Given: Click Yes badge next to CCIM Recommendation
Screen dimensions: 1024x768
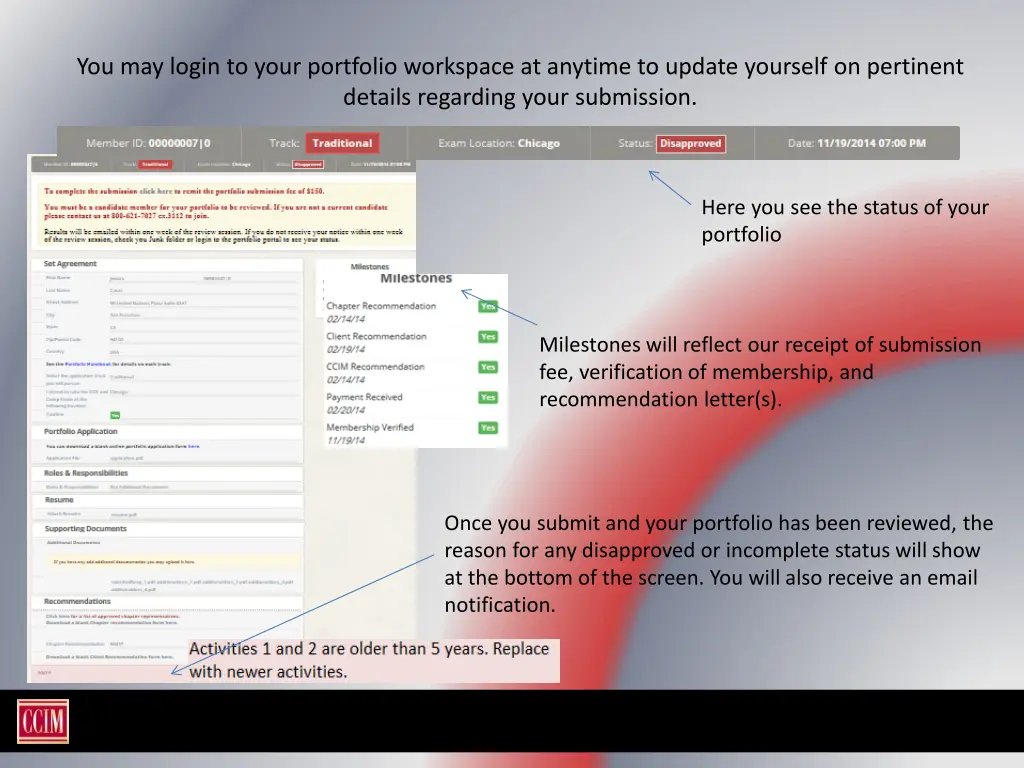Looking at the screenshot, I should pos(488,367).
